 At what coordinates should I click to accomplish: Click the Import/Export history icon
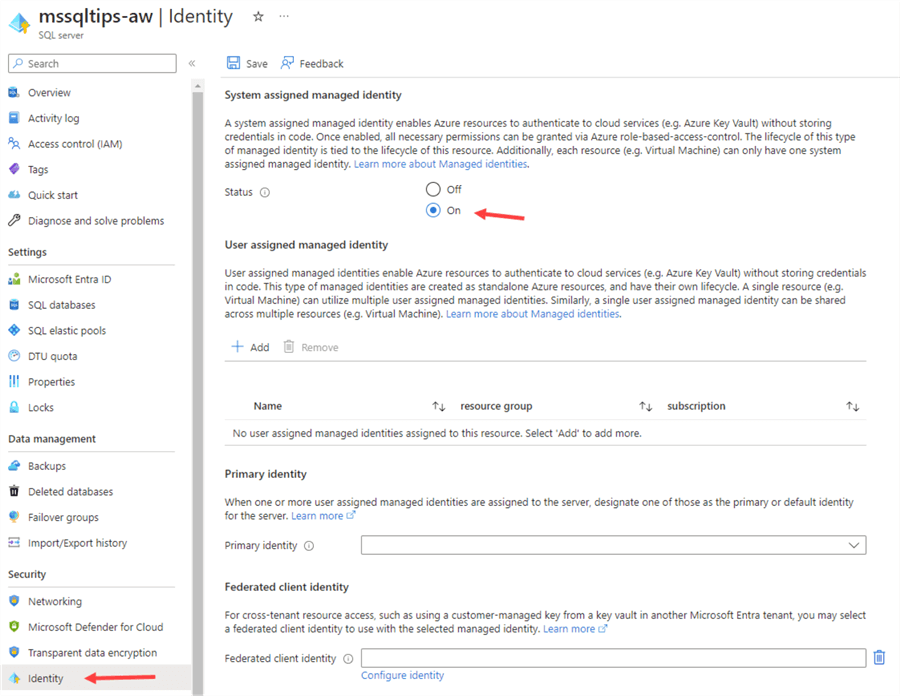pyautogui.click(x=14, y=543)
